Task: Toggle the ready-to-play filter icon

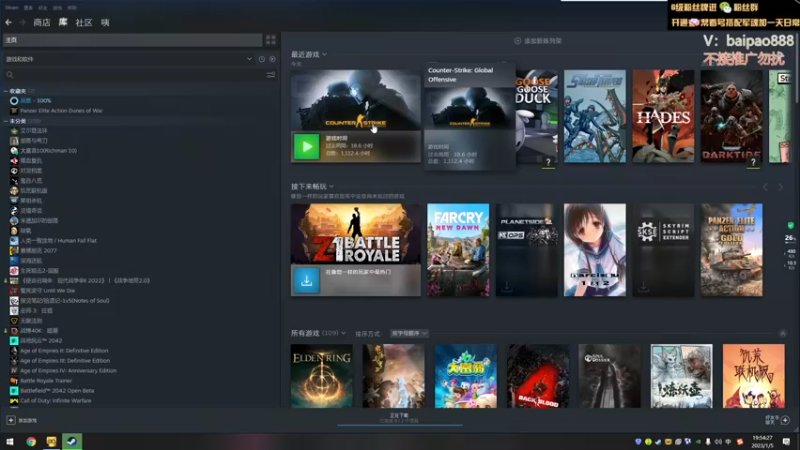Action: (272, 59)
